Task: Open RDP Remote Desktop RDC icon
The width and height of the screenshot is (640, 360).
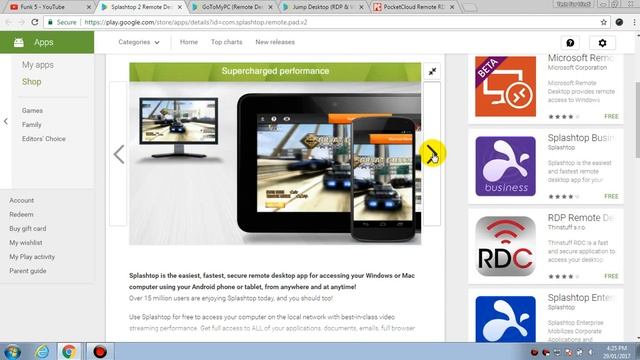Action: point(505,246)
